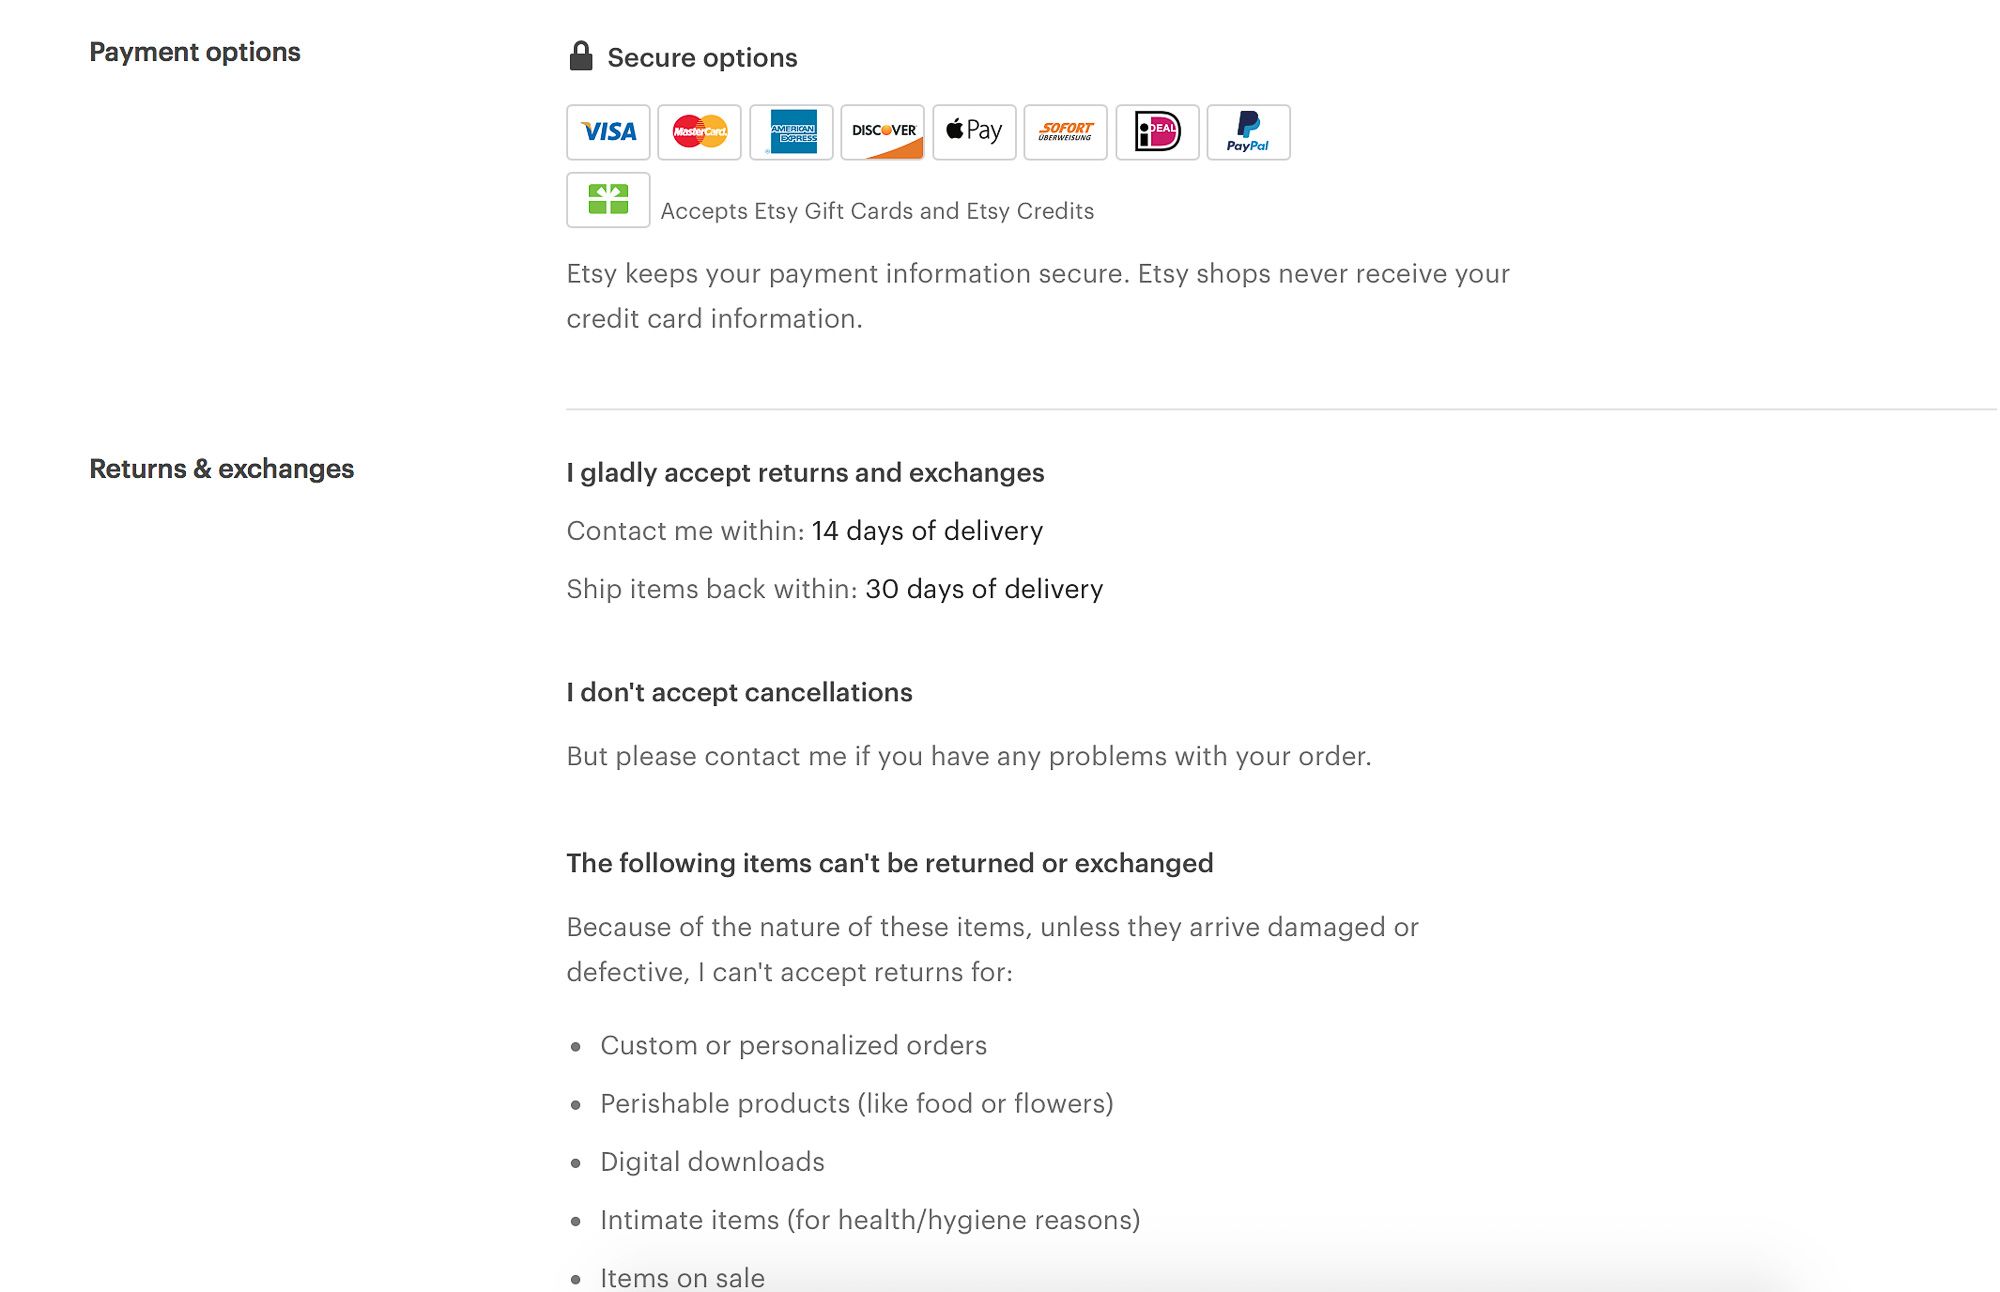Click the lock icon beside Secure options
This screenshot has height=1292, width=2000.
click(x=579, y=55)
